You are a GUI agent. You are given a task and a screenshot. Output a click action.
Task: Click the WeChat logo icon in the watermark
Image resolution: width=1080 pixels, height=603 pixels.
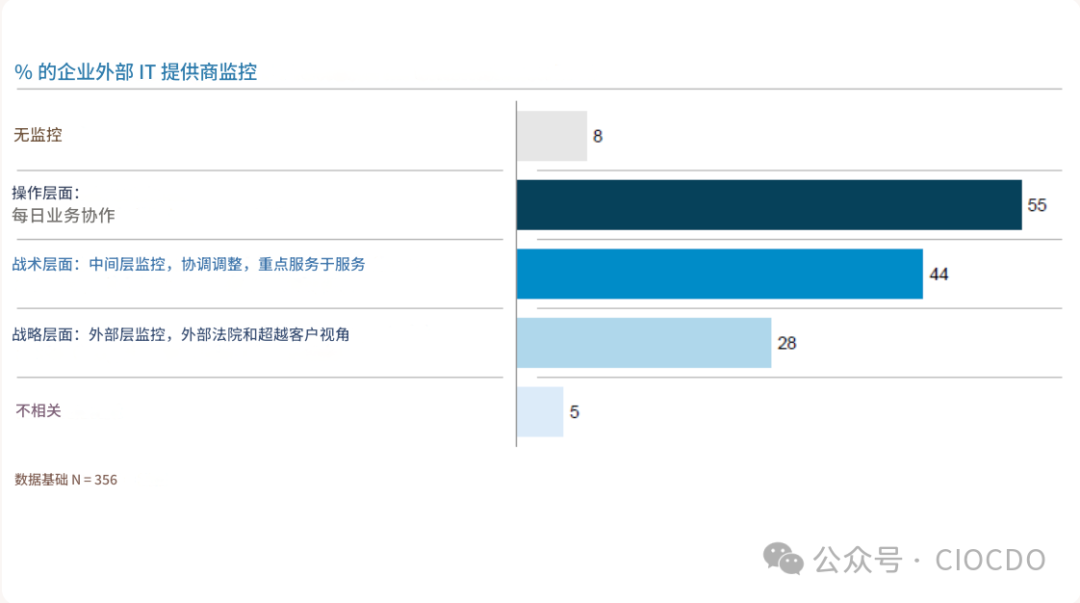[784, 559]
